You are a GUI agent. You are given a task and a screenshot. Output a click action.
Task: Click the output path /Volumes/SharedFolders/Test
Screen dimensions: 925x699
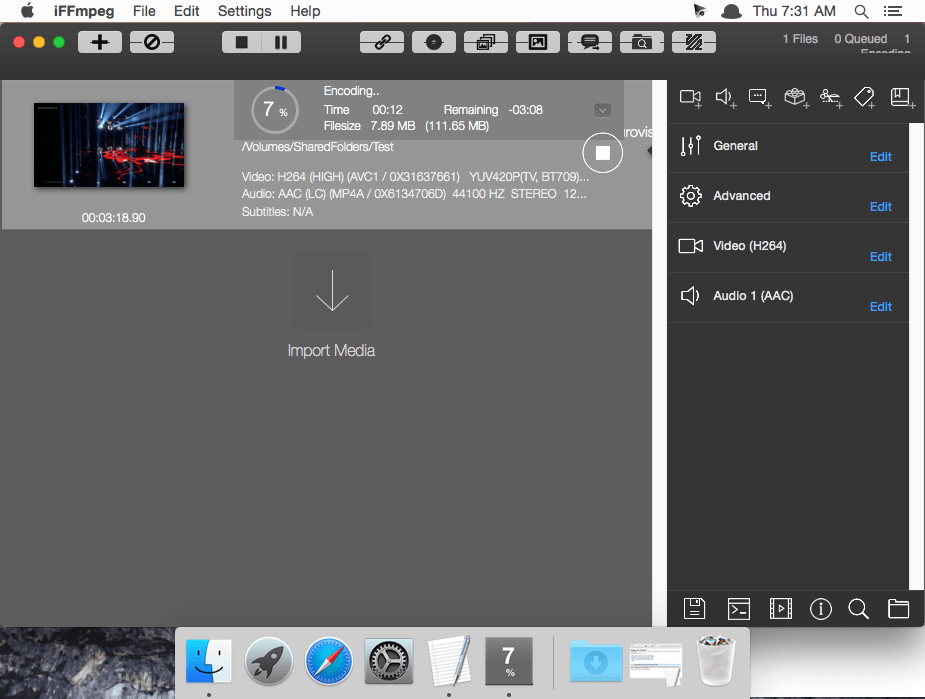coord(317,147)
